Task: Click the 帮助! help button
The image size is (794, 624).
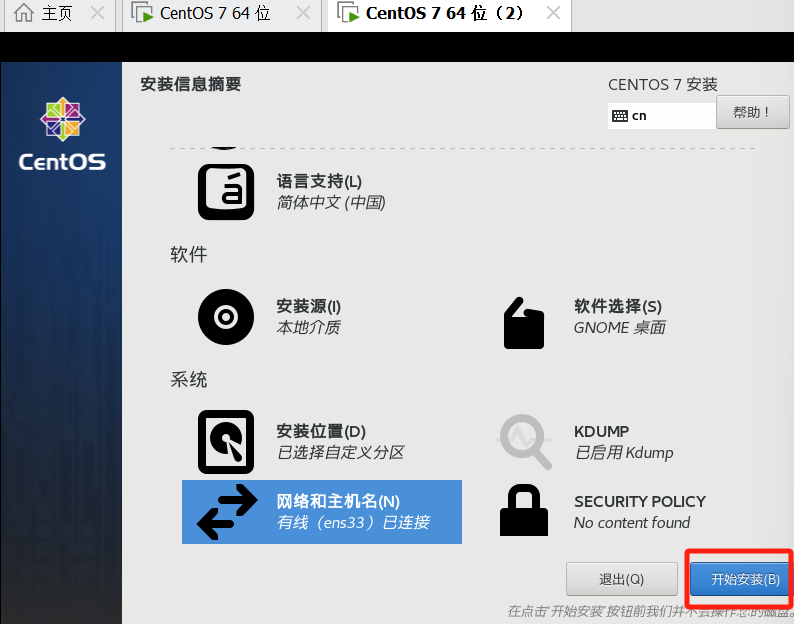Action: click(752, 112)
